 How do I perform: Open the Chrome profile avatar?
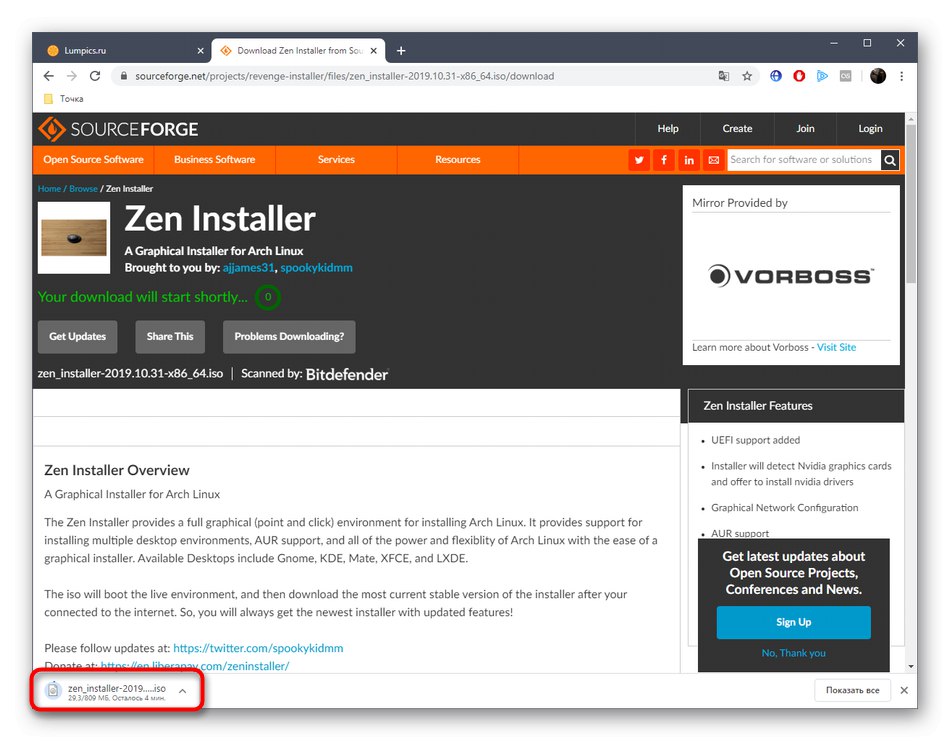tap(878, 76)
